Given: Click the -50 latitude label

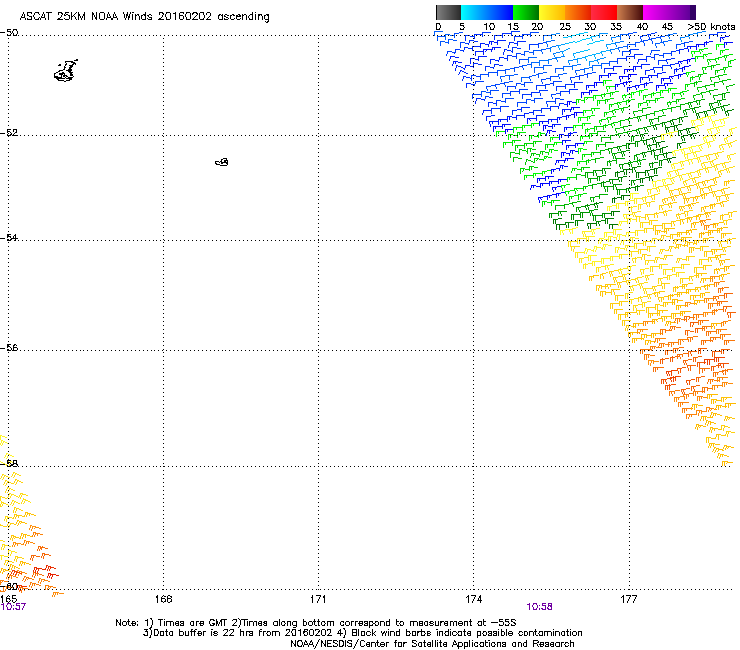Looking at the screenshot, I should (x=9, y=33).
